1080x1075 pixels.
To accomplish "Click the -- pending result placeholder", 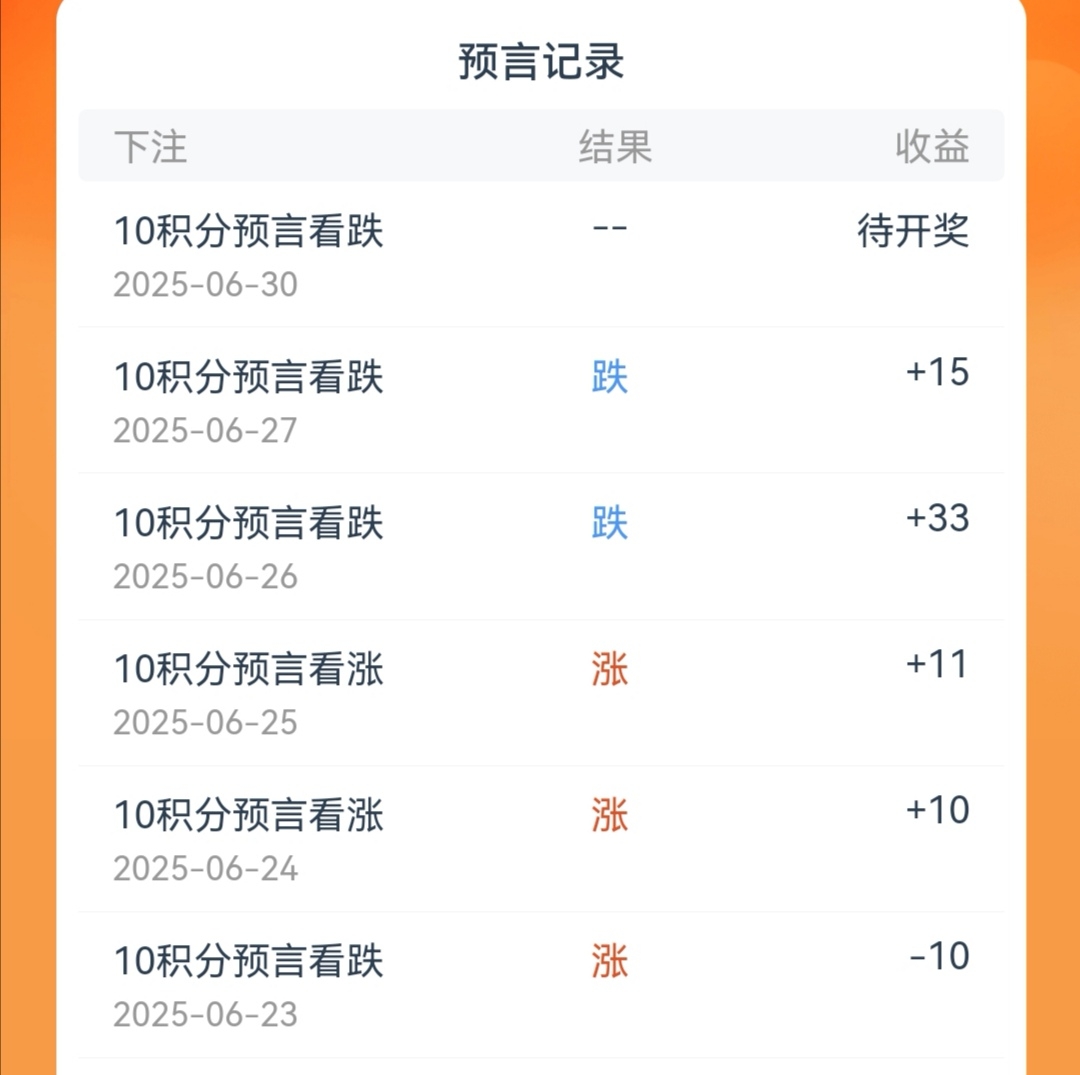I will coord(610,228).
